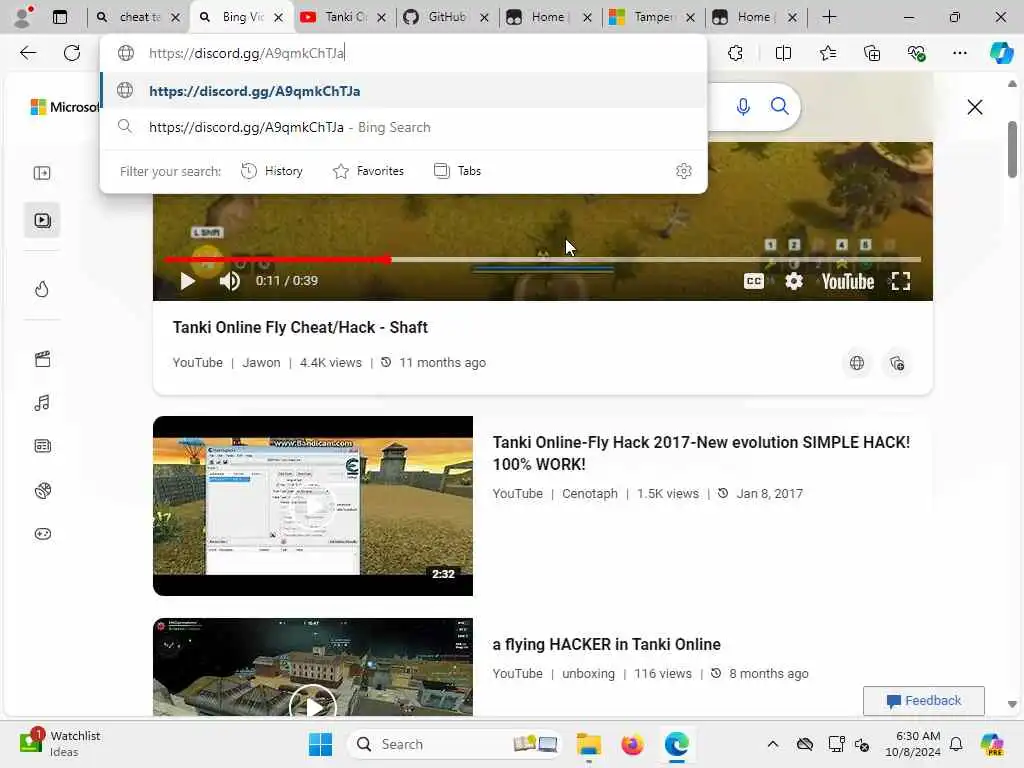Open the tab actions menu icon

coord(59,17)
